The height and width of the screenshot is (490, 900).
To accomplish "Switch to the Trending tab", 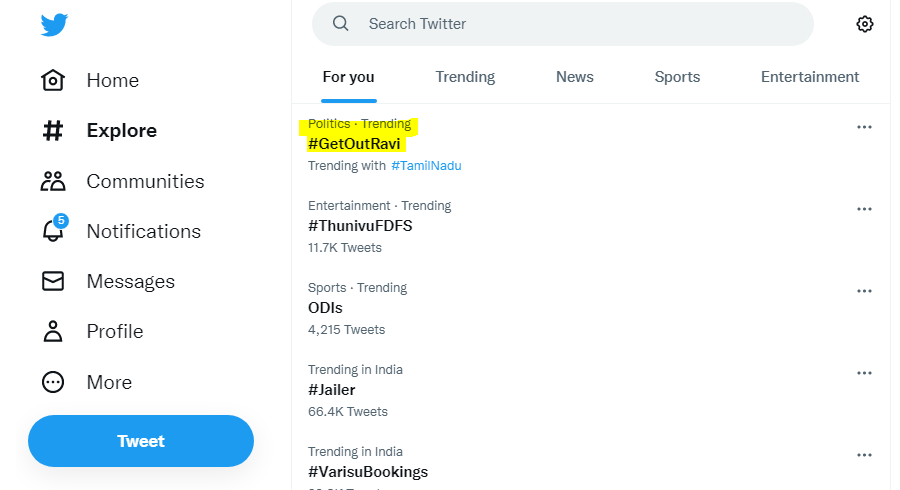I will [x=465, y=77].
